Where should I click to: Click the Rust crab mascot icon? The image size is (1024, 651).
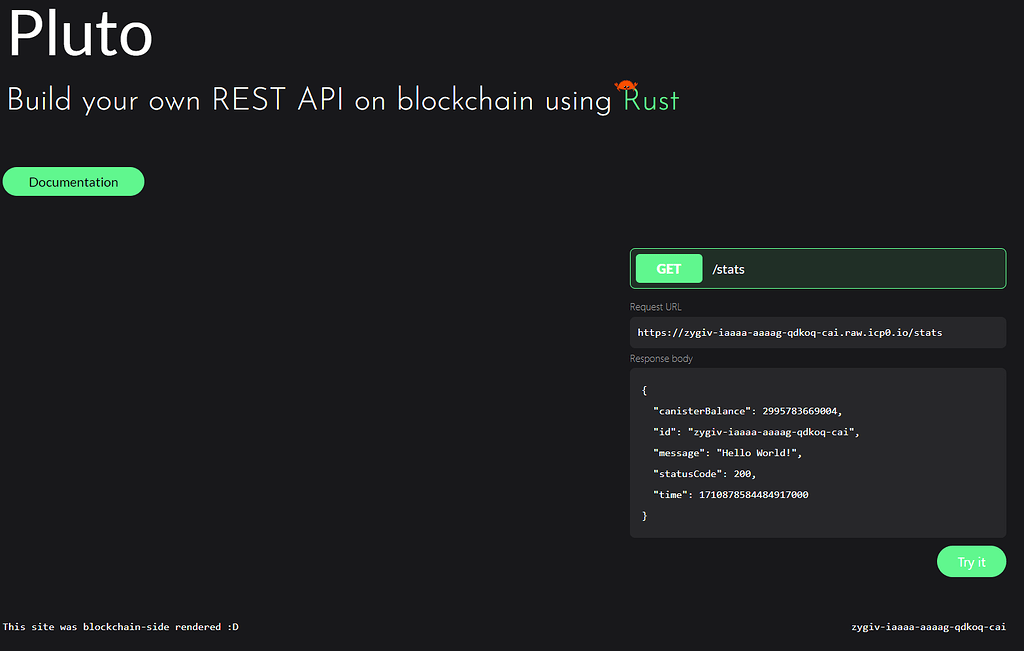626,85
